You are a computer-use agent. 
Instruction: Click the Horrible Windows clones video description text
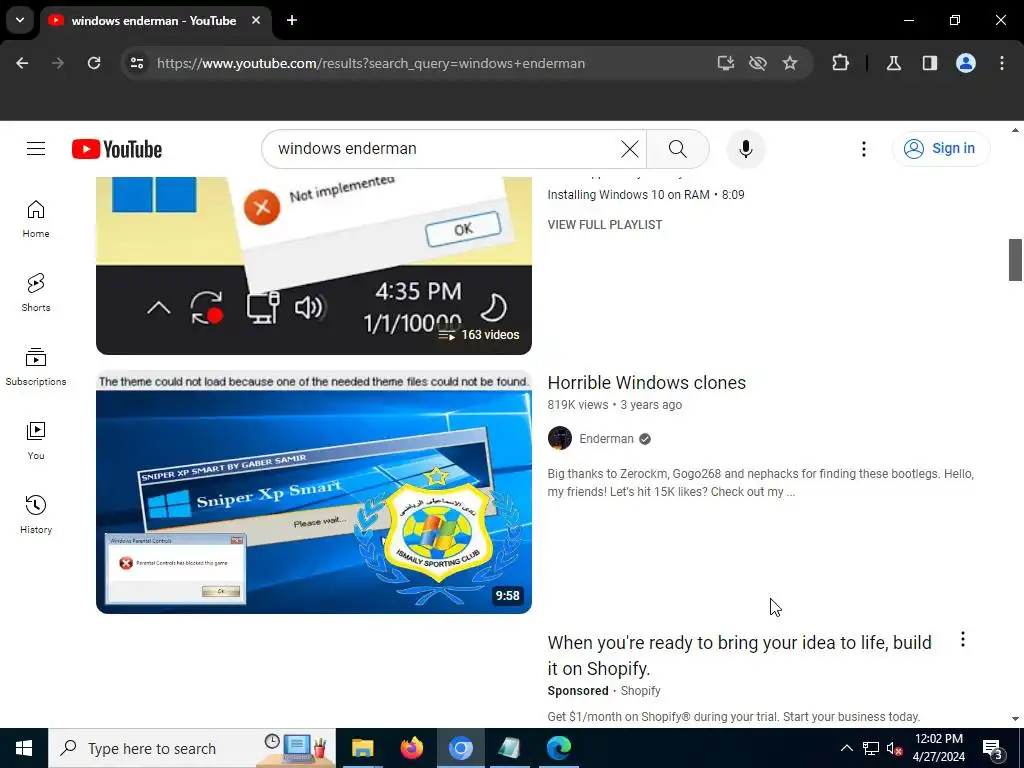(x=761, y=483)
